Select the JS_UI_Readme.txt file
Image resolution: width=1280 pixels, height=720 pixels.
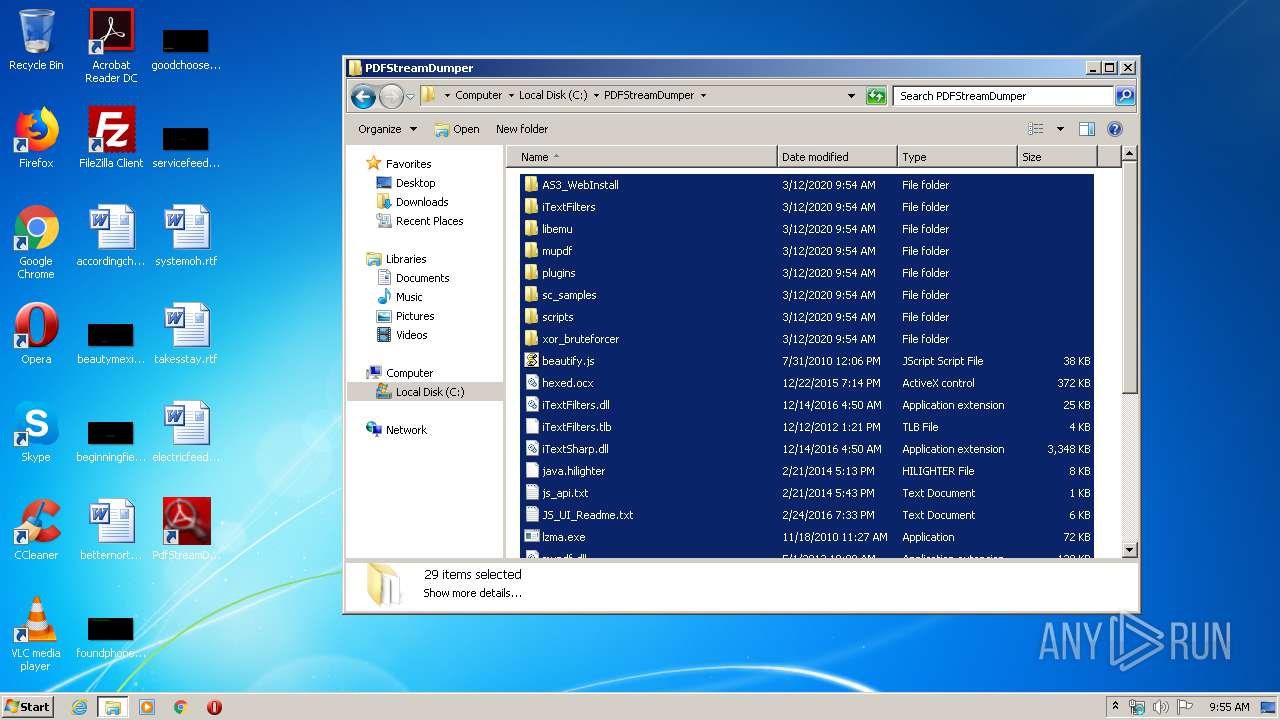(x=807, y=515)
